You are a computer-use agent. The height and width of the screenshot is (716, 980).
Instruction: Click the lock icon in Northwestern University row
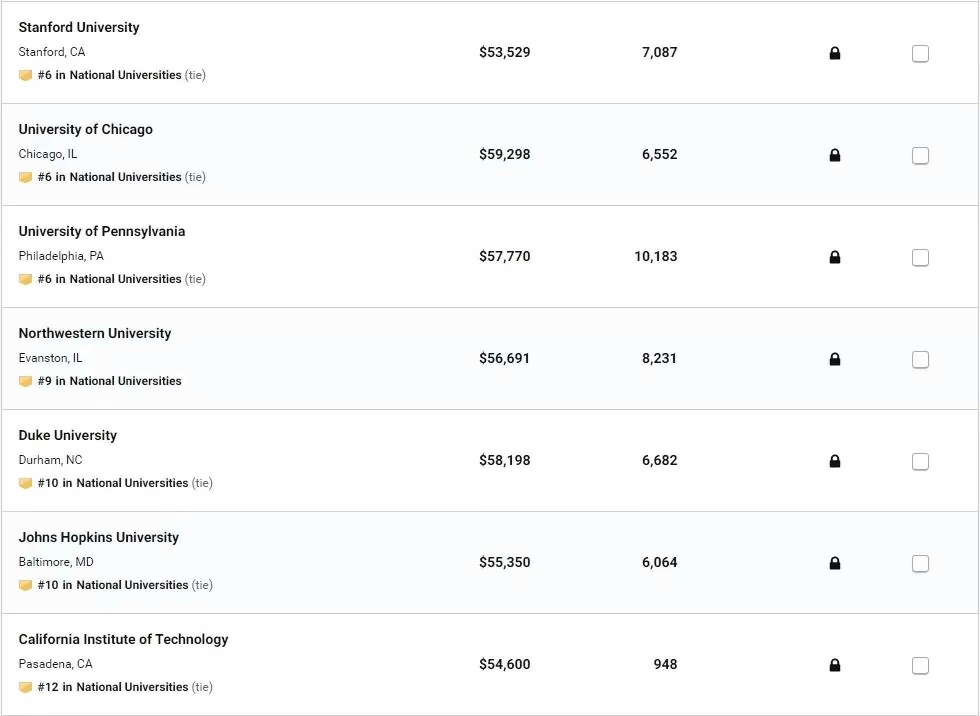click(x=835, y=359)
